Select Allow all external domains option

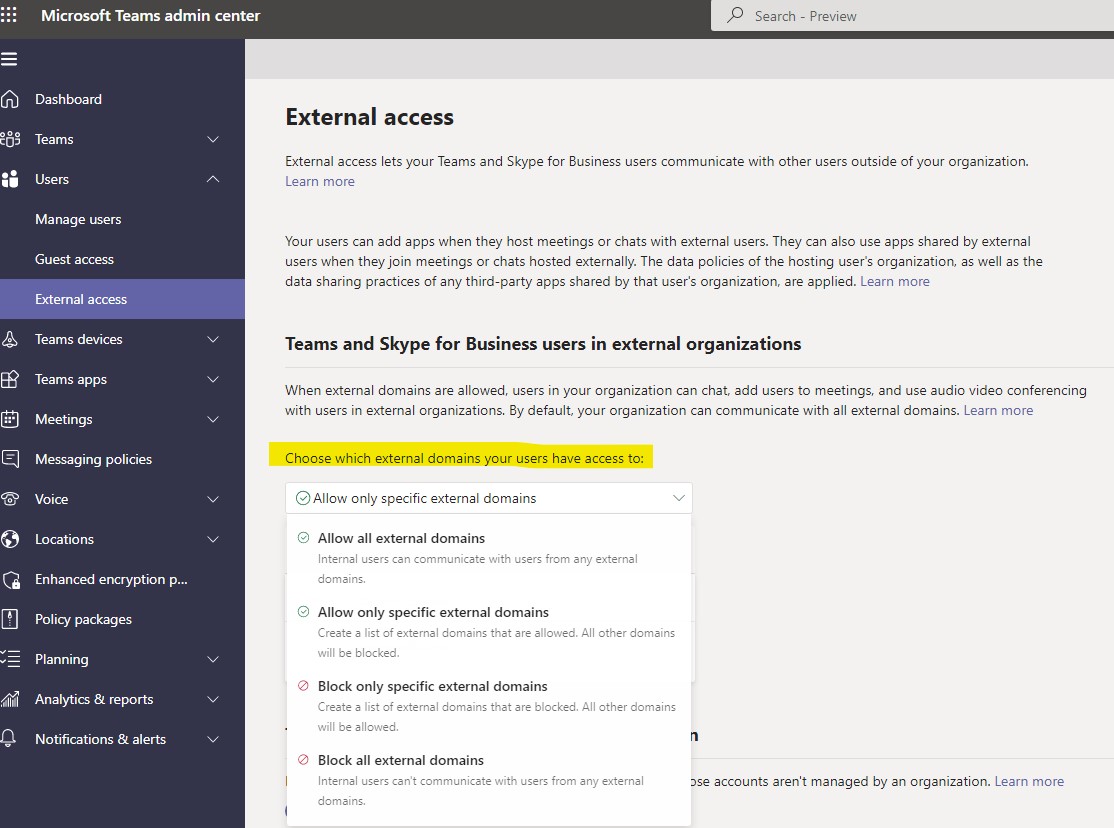pyautogui.click(x=488, y=558)
